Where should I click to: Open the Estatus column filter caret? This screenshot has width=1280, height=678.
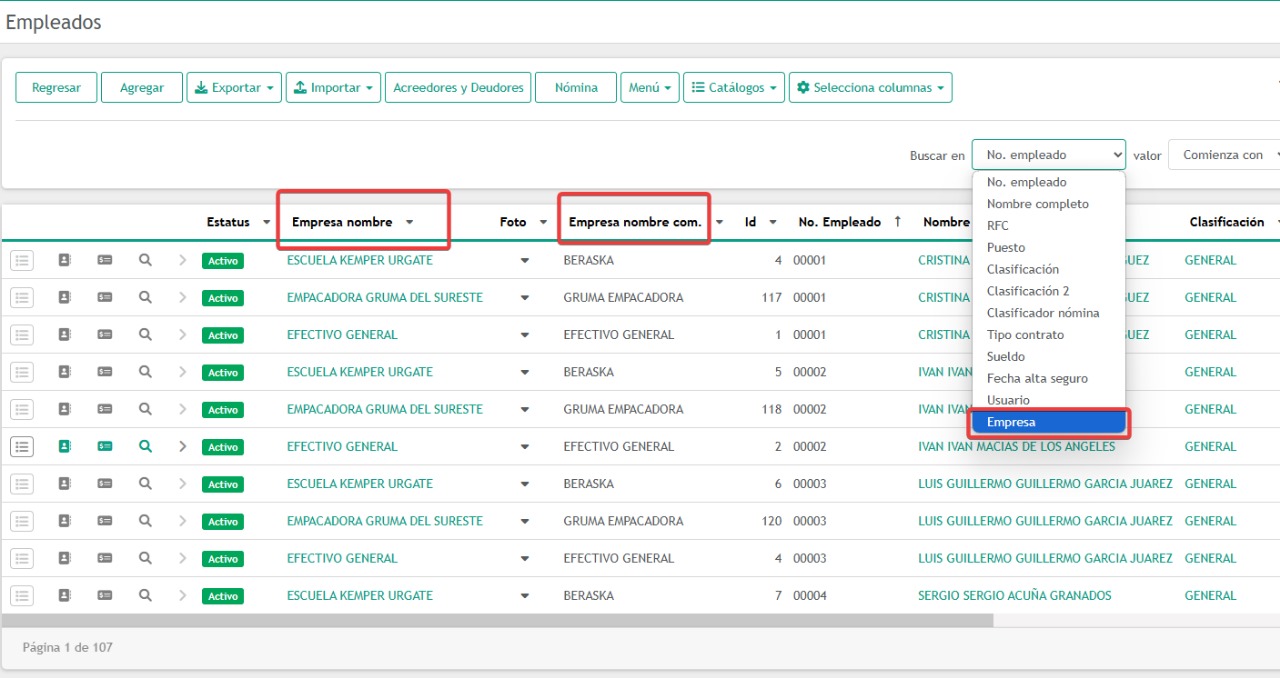coord(266,222)
